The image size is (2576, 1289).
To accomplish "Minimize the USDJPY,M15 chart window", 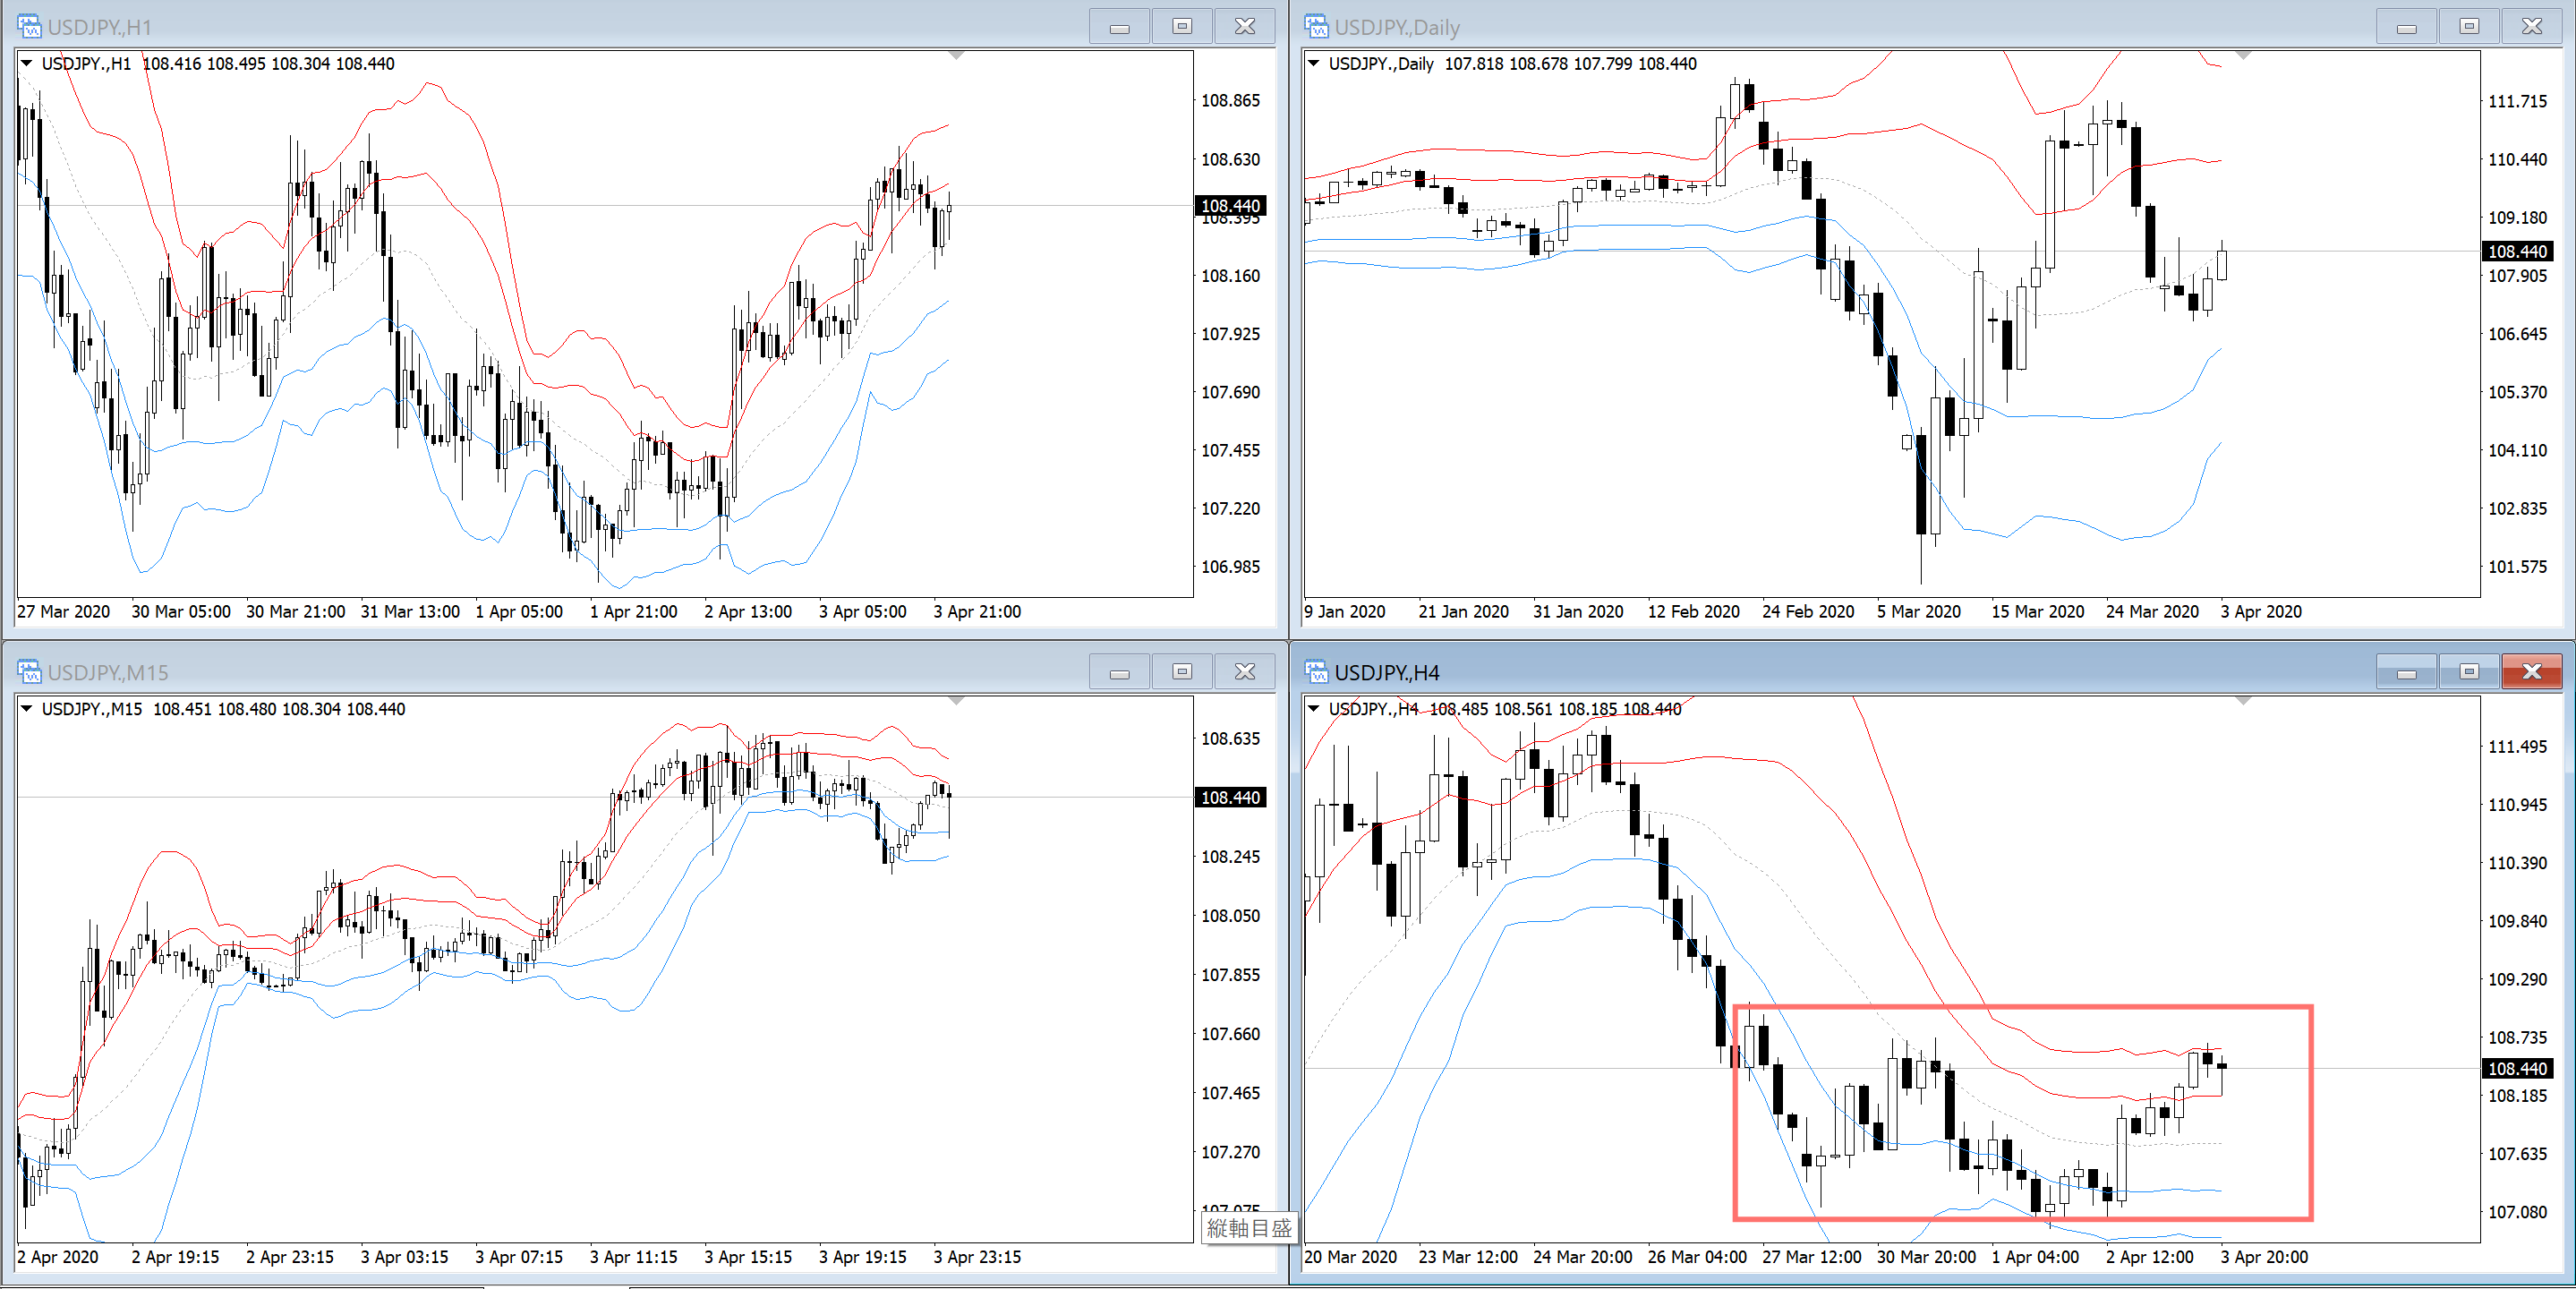I will pos(1119,672).
